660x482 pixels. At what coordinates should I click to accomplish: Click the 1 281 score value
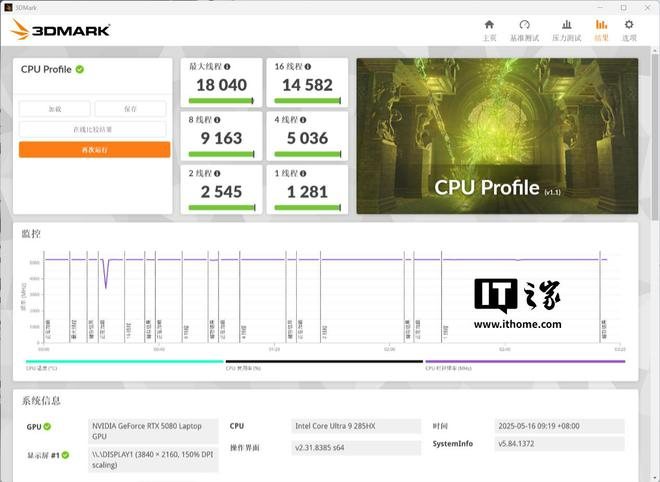(307, 192)
